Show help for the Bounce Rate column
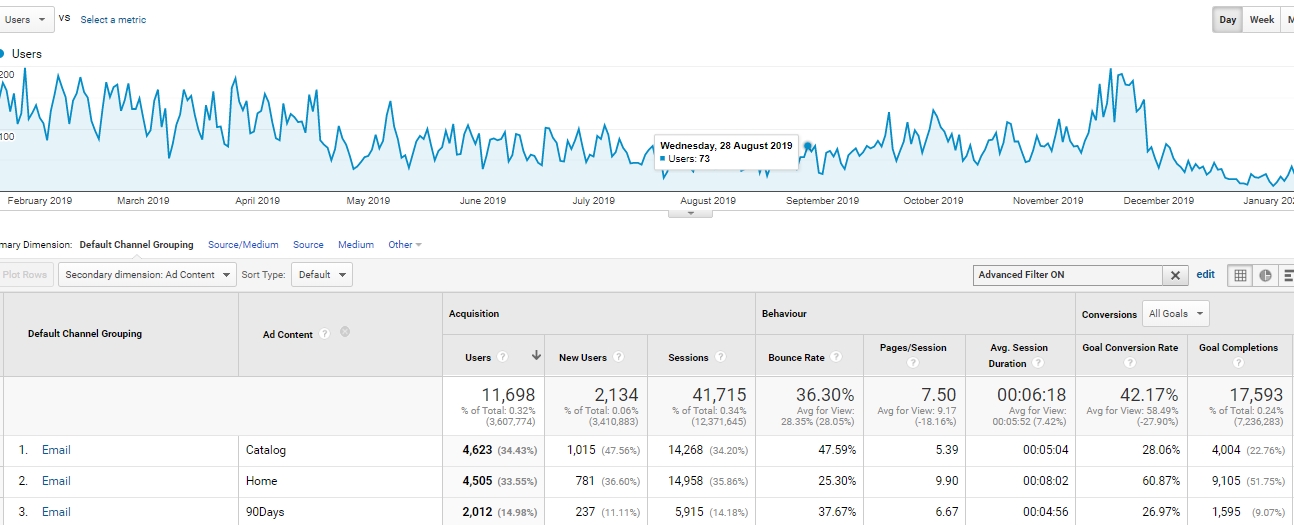 tap(836, 357)
